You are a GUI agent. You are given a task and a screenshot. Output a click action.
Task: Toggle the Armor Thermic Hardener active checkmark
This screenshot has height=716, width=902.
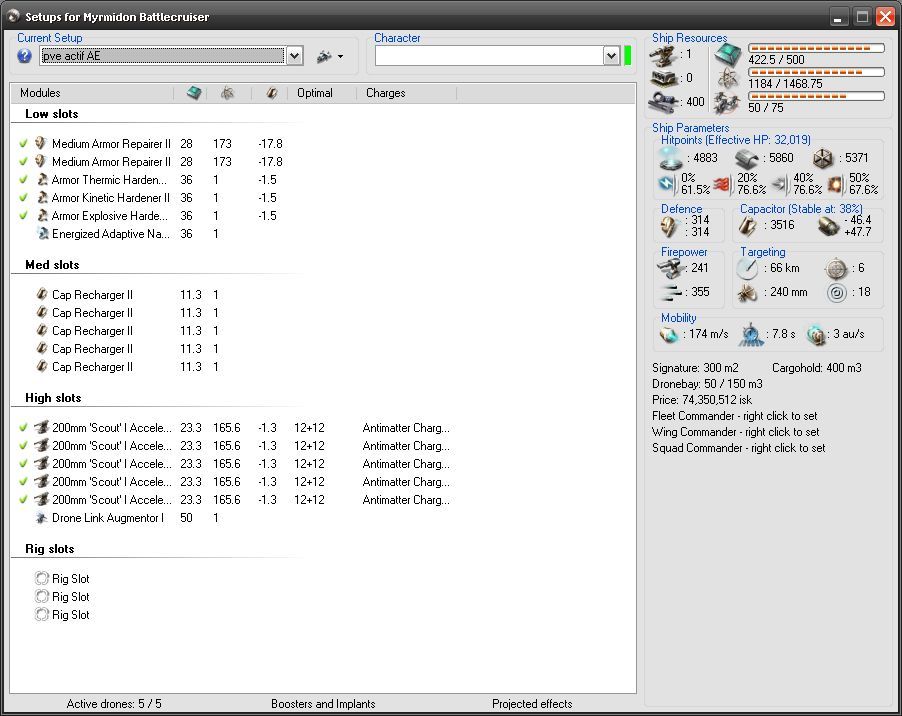23,179
